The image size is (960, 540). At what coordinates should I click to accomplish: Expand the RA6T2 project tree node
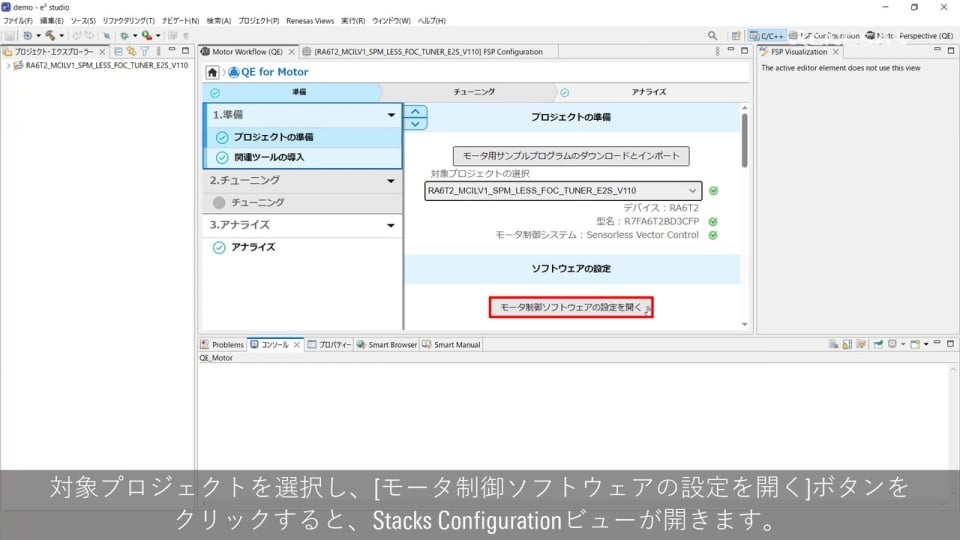(x=8, y=66)
